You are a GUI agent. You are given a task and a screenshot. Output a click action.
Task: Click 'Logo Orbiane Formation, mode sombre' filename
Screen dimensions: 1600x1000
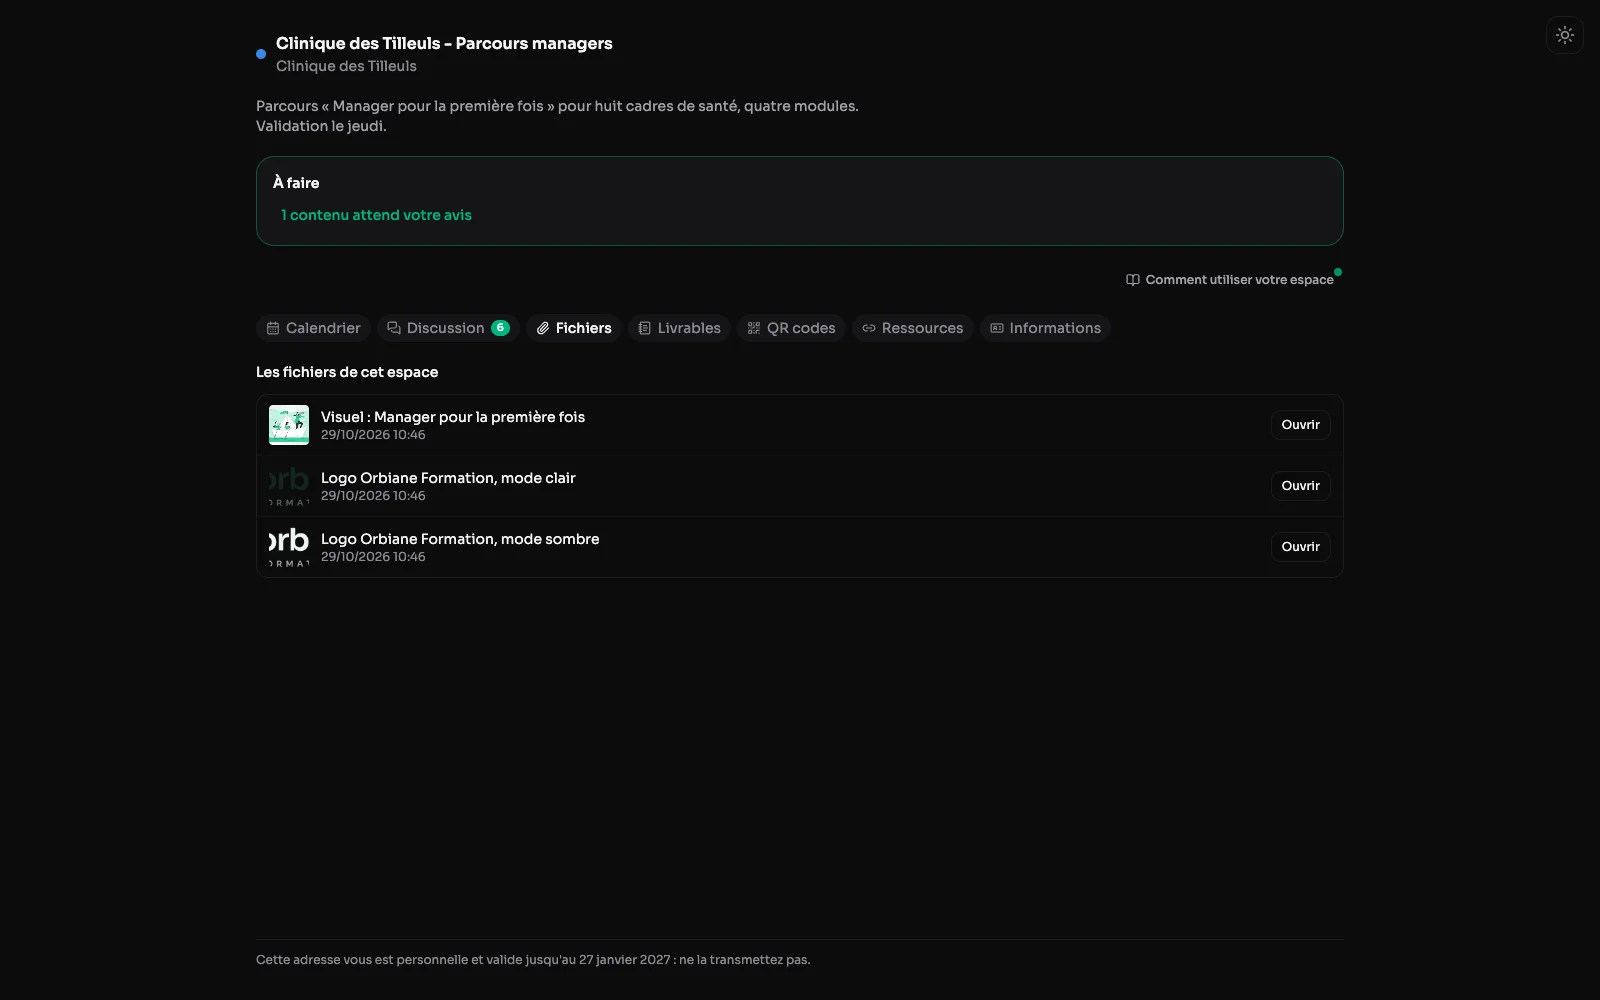pyautogui.click(x=460, y=539)
